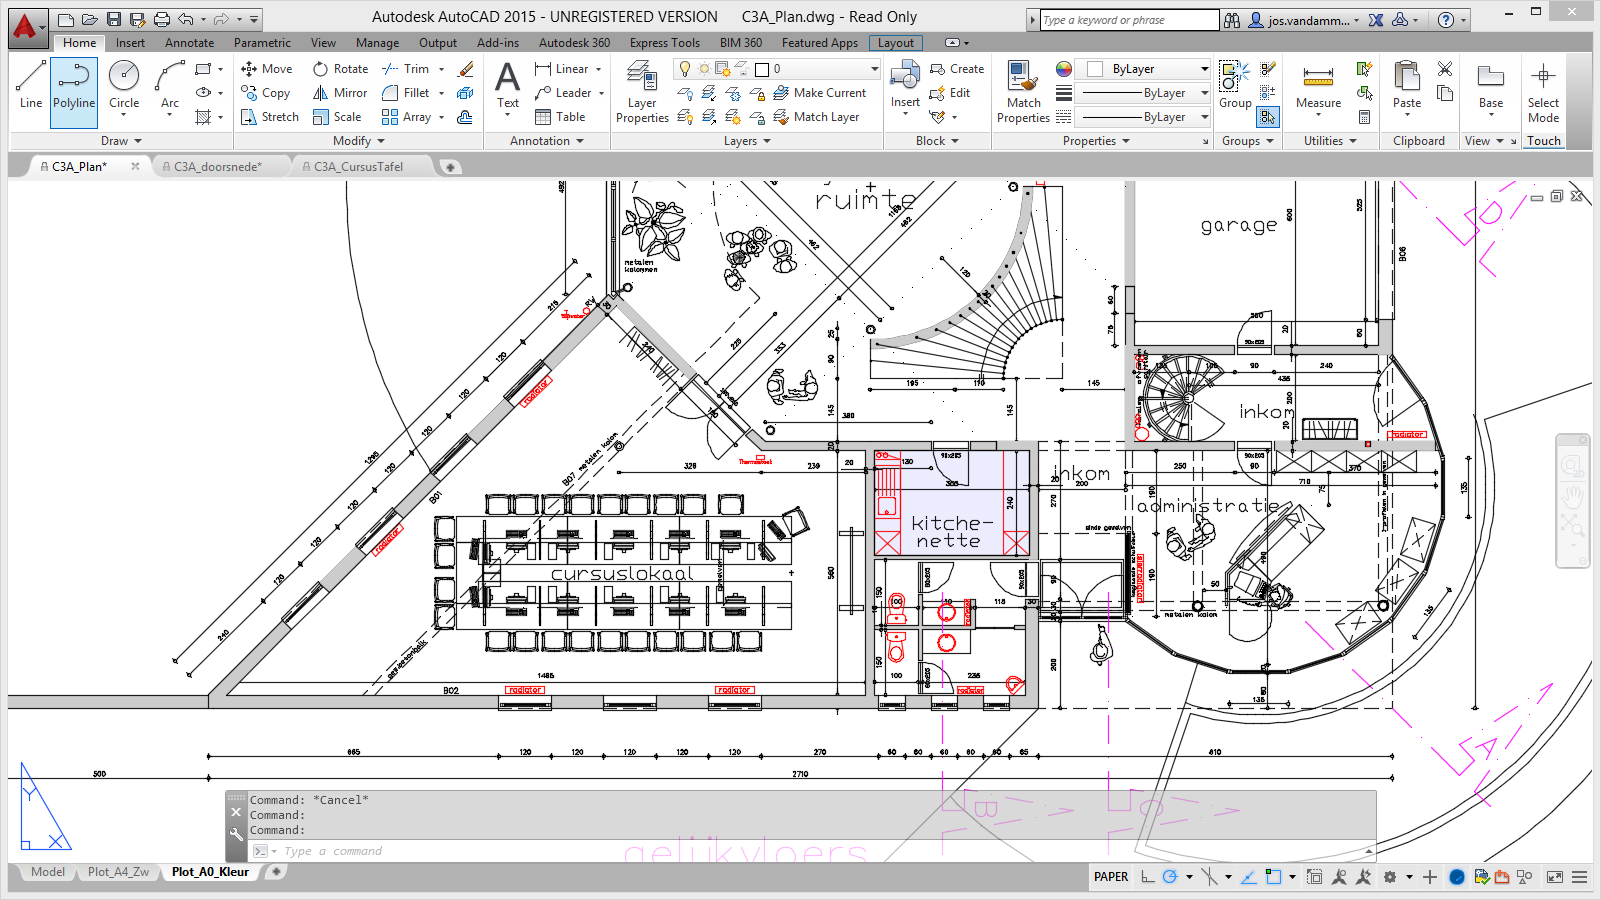Select the Mirror tool

341,93
